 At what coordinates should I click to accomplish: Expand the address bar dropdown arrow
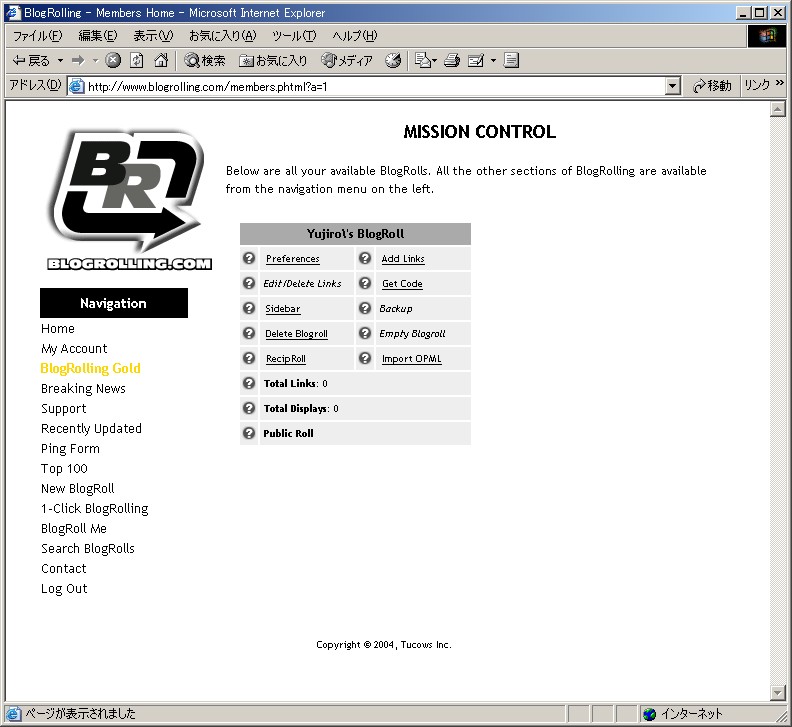(x=672, y=86)
